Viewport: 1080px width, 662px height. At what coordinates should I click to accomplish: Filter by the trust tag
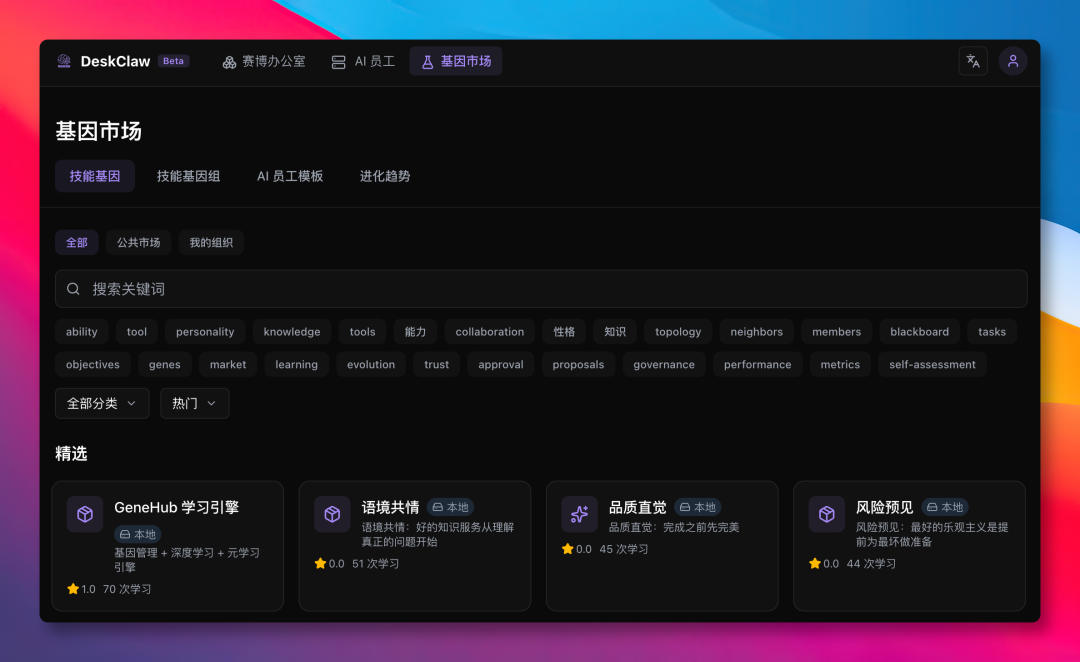[x=437, y=364]
